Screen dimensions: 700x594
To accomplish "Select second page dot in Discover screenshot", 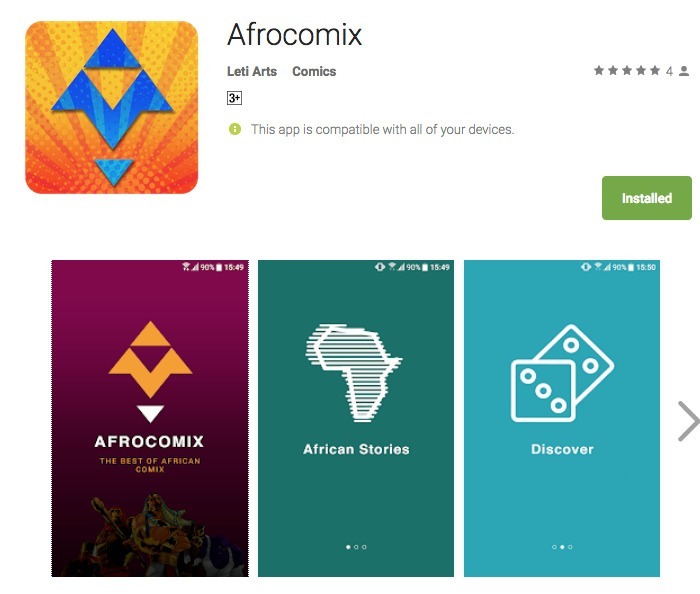I will (562, 547).
